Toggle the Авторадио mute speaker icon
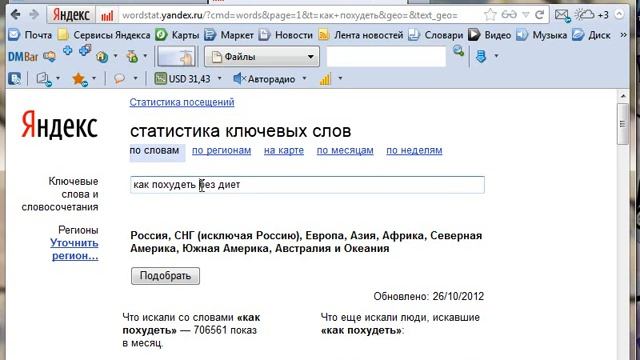 240,78
